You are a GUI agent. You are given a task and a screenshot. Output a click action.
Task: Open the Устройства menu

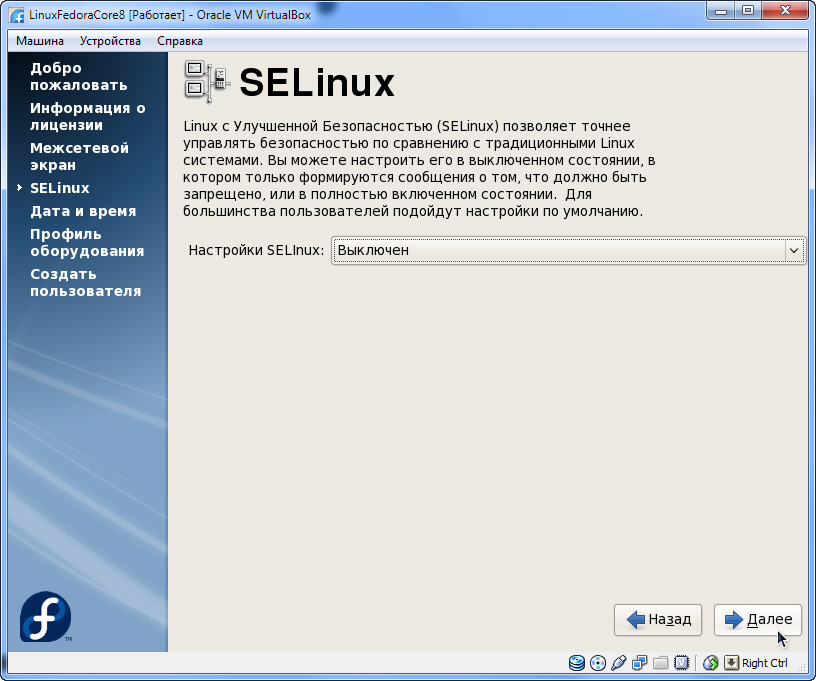(110, 41)
